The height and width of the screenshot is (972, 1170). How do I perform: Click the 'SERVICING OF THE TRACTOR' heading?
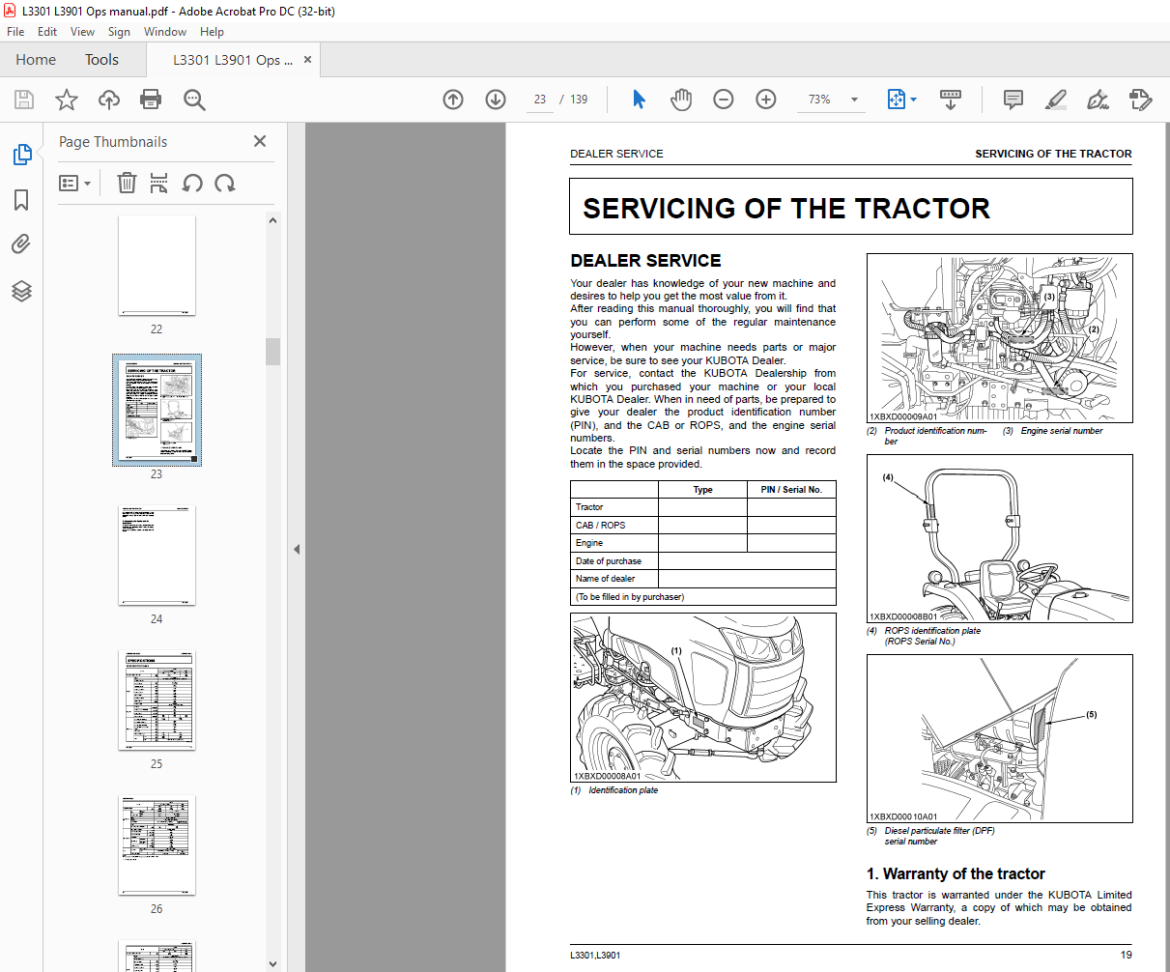point(786,208)
